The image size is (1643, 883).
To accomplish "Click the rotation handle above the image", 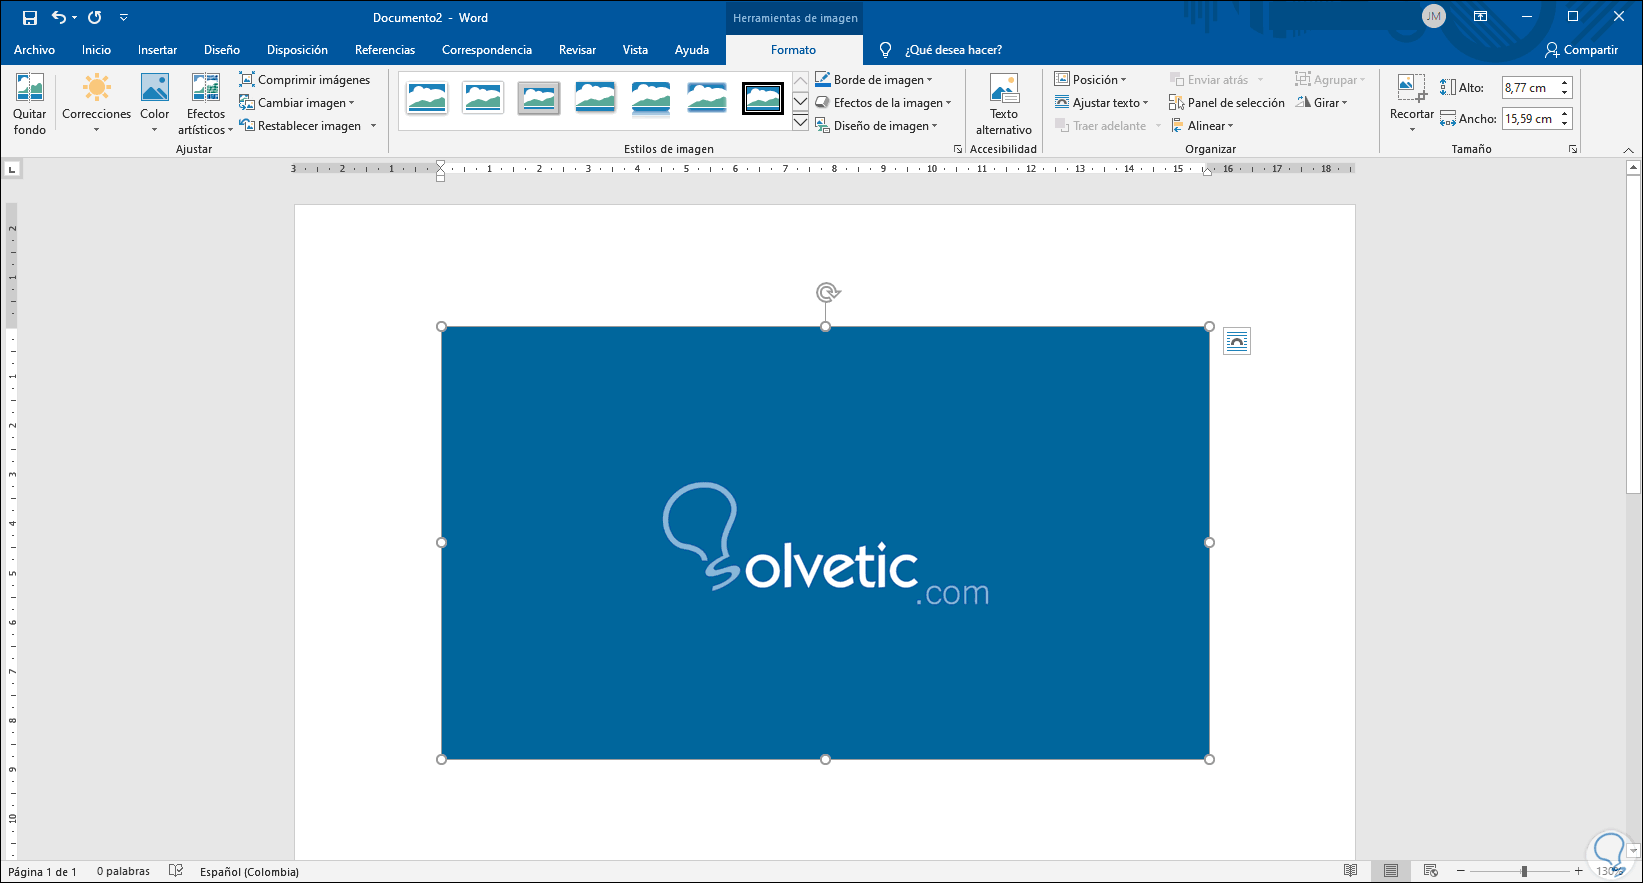I will [x=826, y=292].
